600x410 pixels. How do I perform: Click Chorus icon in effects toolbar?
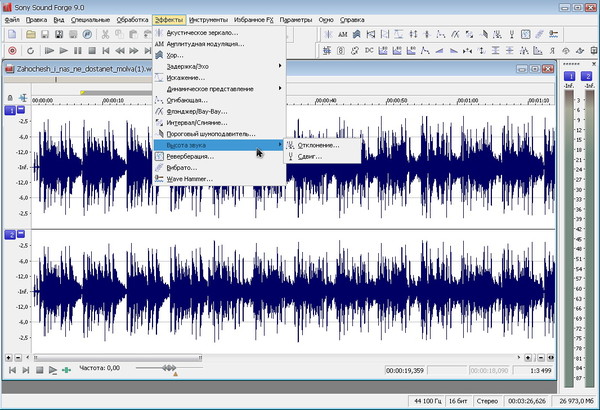pyautogui.click(x=356, y=34)
